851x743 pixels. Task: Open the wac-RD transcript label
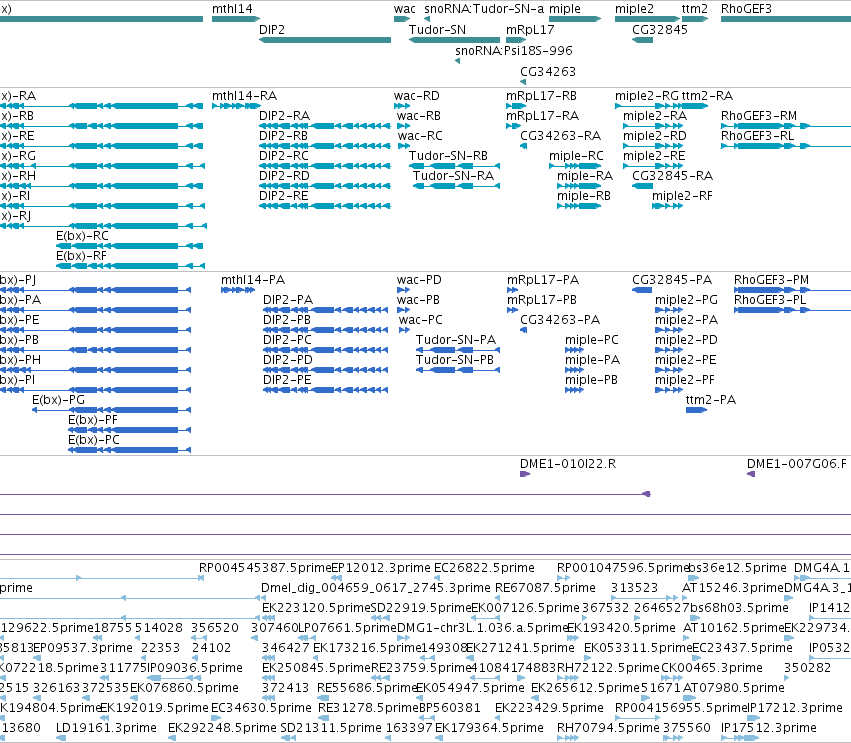417,96
